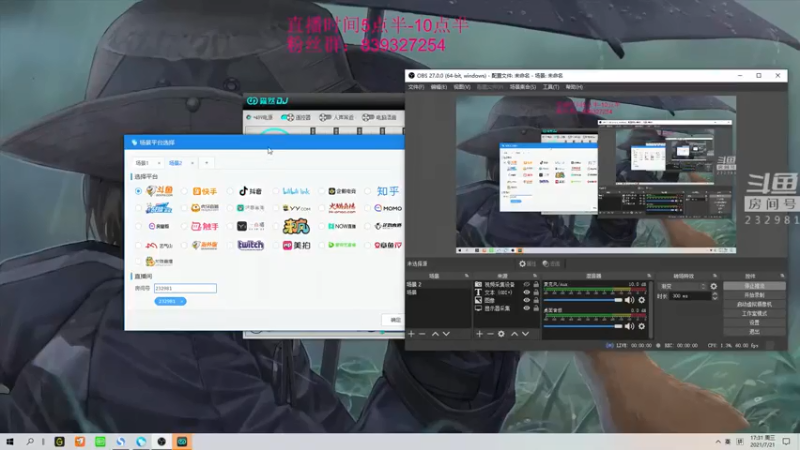Remove the selected source with minus icon
The height and width of the screenshot is (450, 800).
(490, 334)
